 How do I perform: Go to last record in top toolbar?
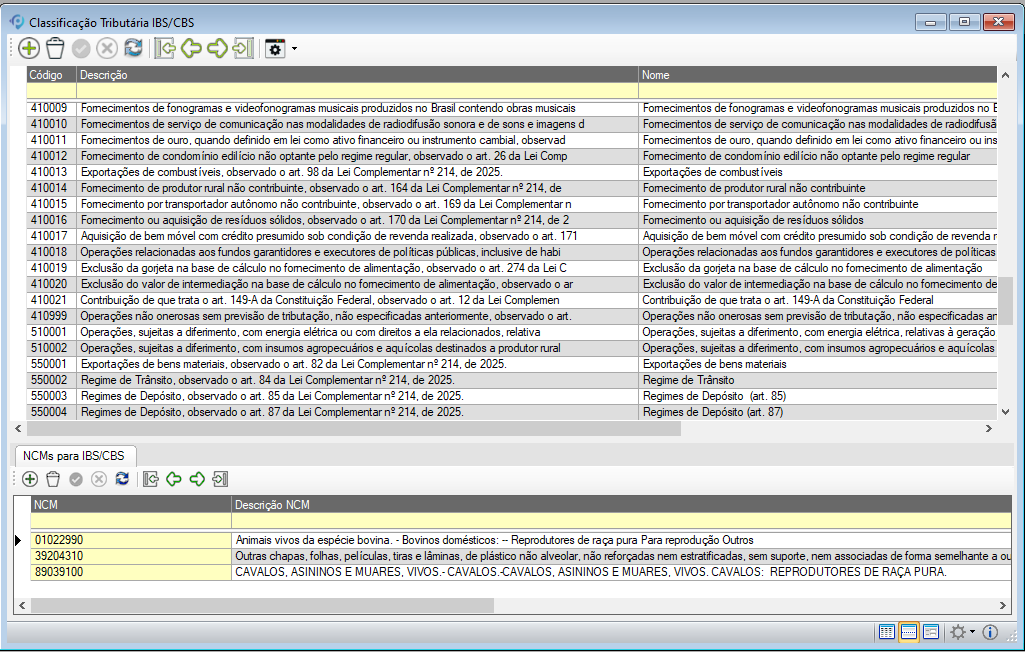point(243,48)
